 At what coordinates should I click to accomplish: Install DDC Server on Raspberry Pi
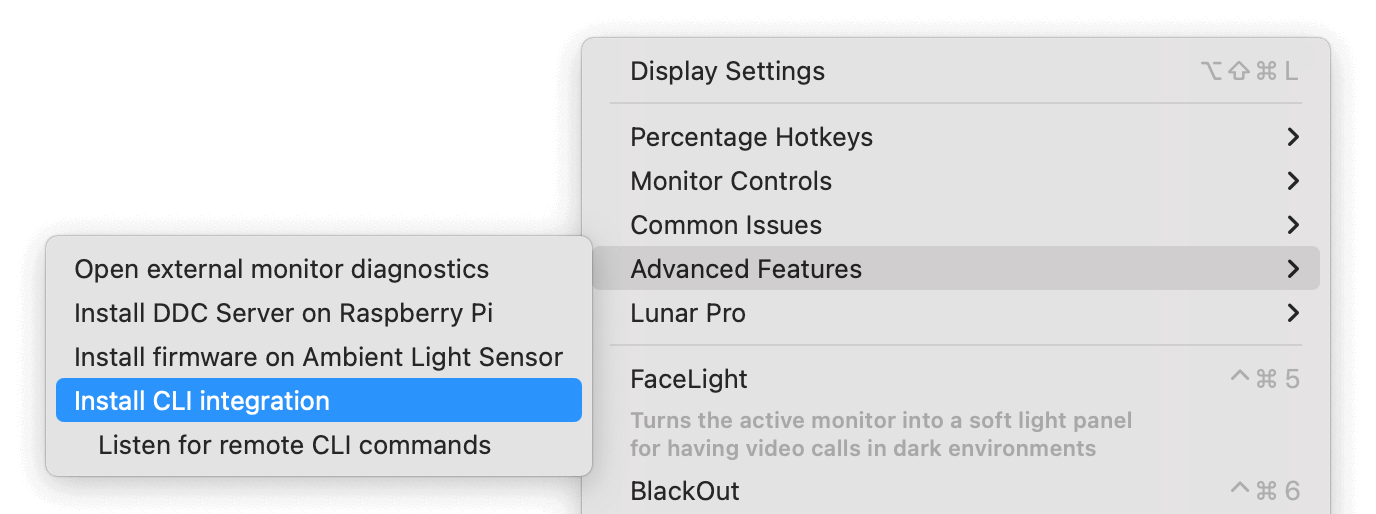319,313
